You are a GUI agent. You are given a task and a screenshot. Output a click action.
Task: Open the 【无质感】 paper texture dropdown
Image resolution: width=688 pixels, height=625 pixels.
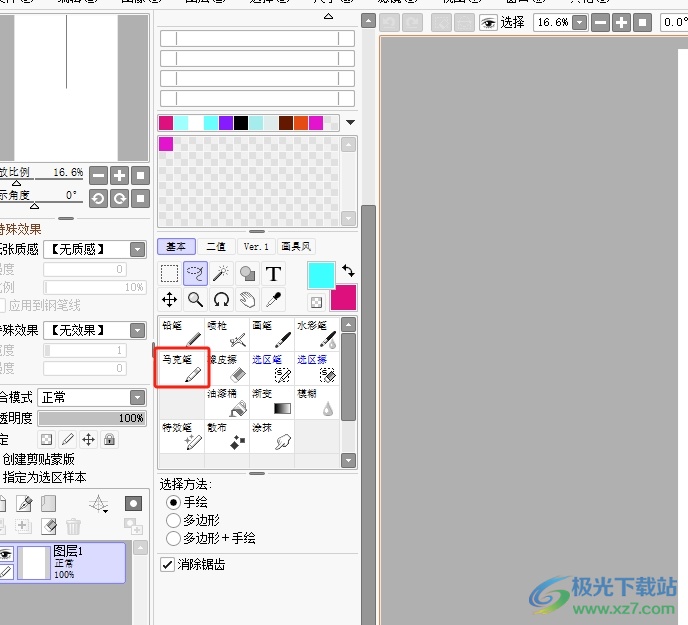[x=138, y=250]
